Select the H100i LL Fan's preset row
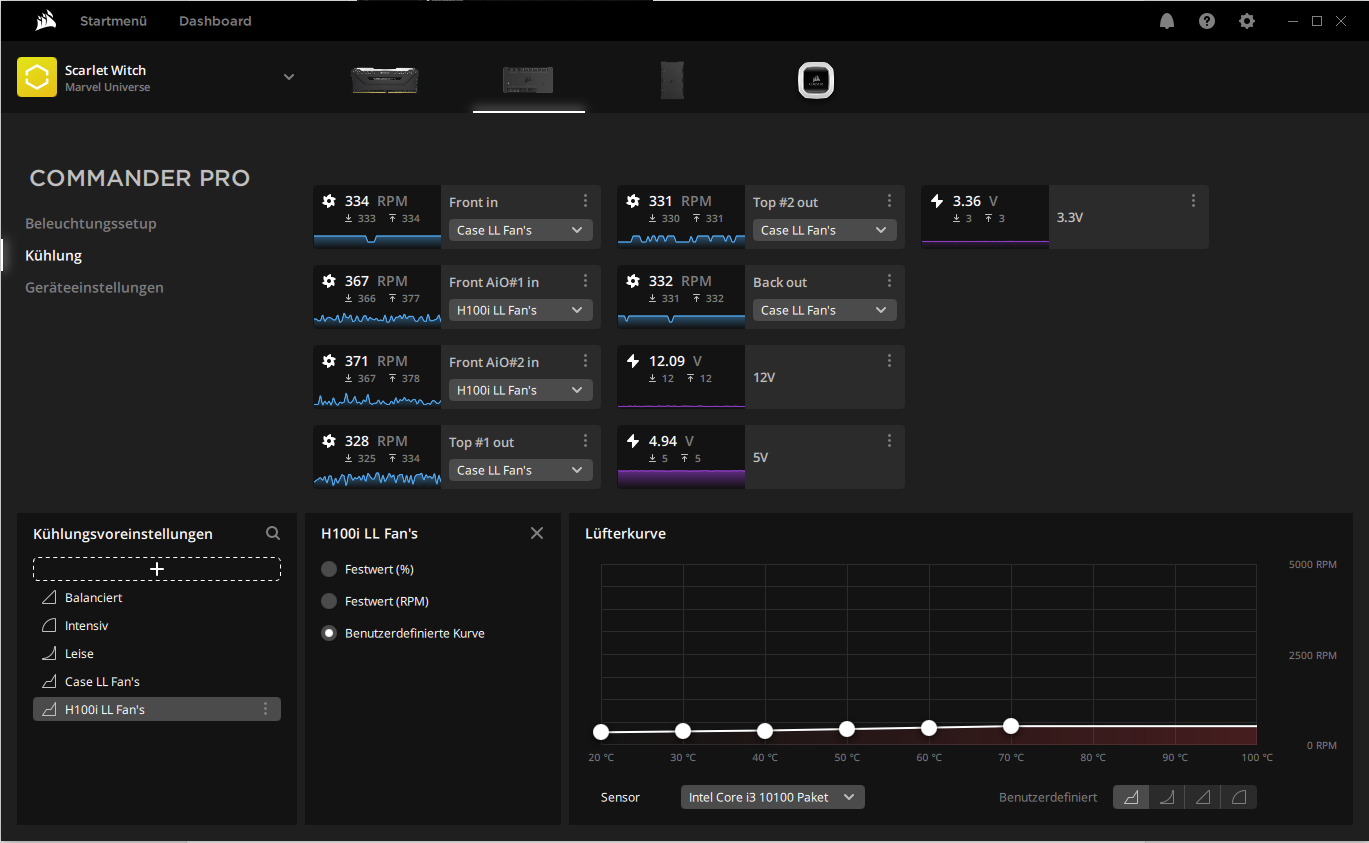Screen dimensions: 1369x843 [x=157, y=709]
